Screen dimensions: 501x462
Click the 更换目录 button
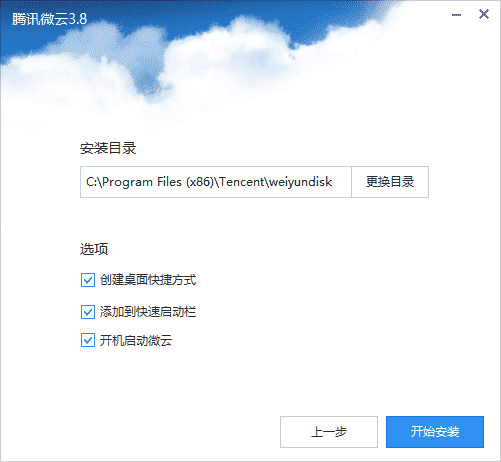pyautogui.click(x=390, y=182)
